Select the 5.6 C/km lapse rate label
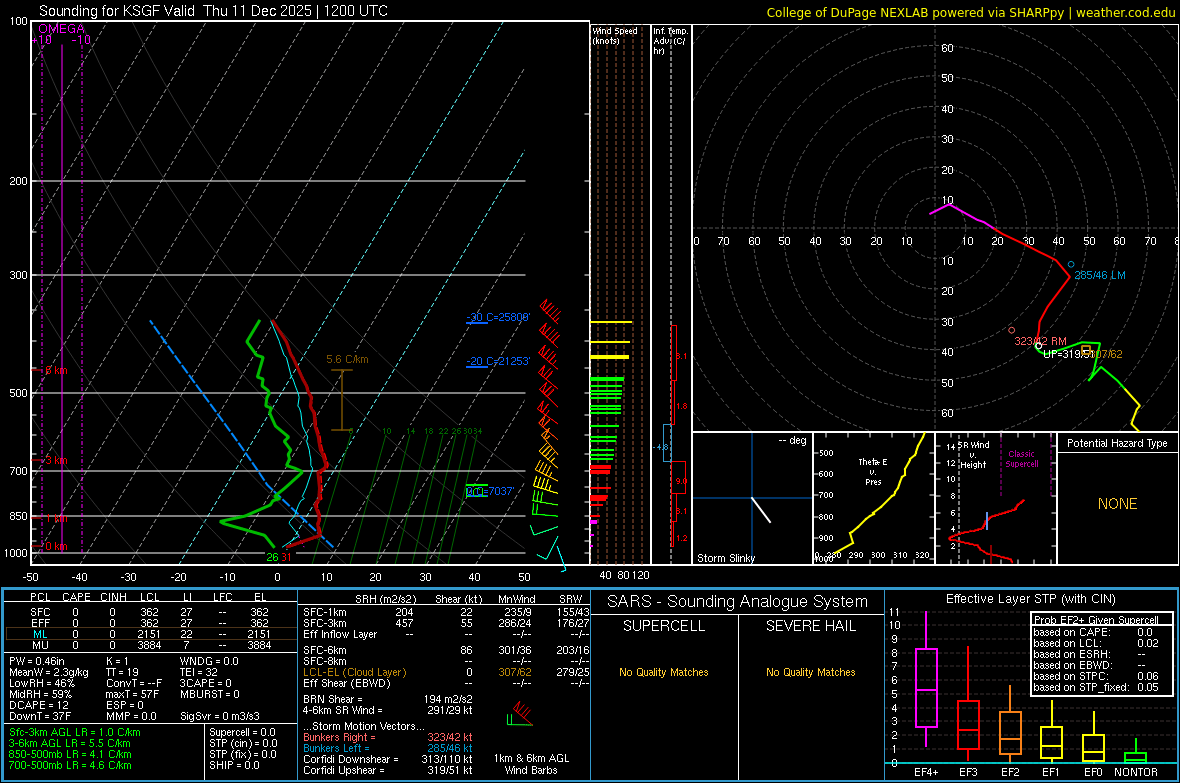This screenshot has height=783, width=1180. pos(347,359)
